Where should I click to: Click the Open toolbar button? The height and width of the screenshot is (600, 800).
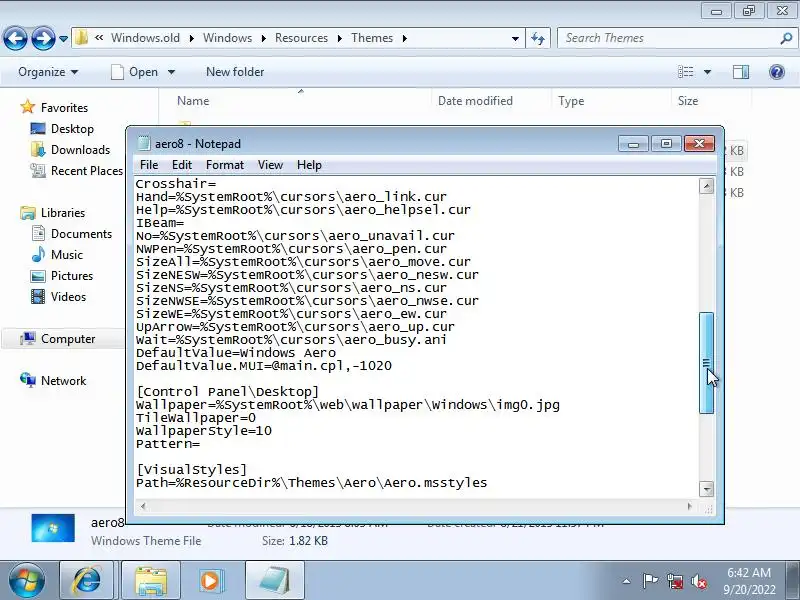[x=135, y=72]
